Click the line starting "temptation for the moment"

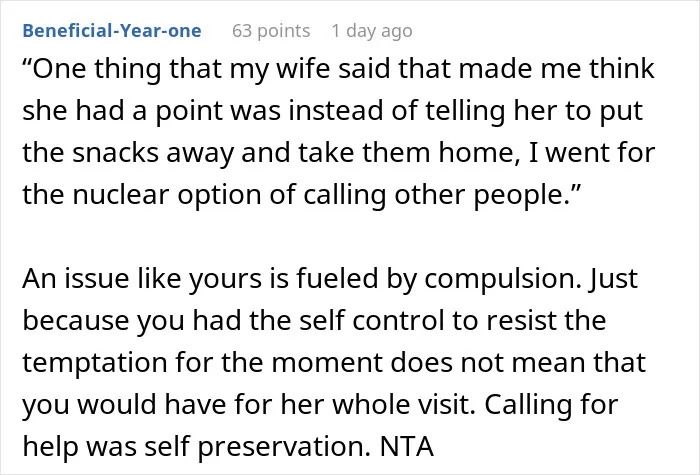point(334,362)
